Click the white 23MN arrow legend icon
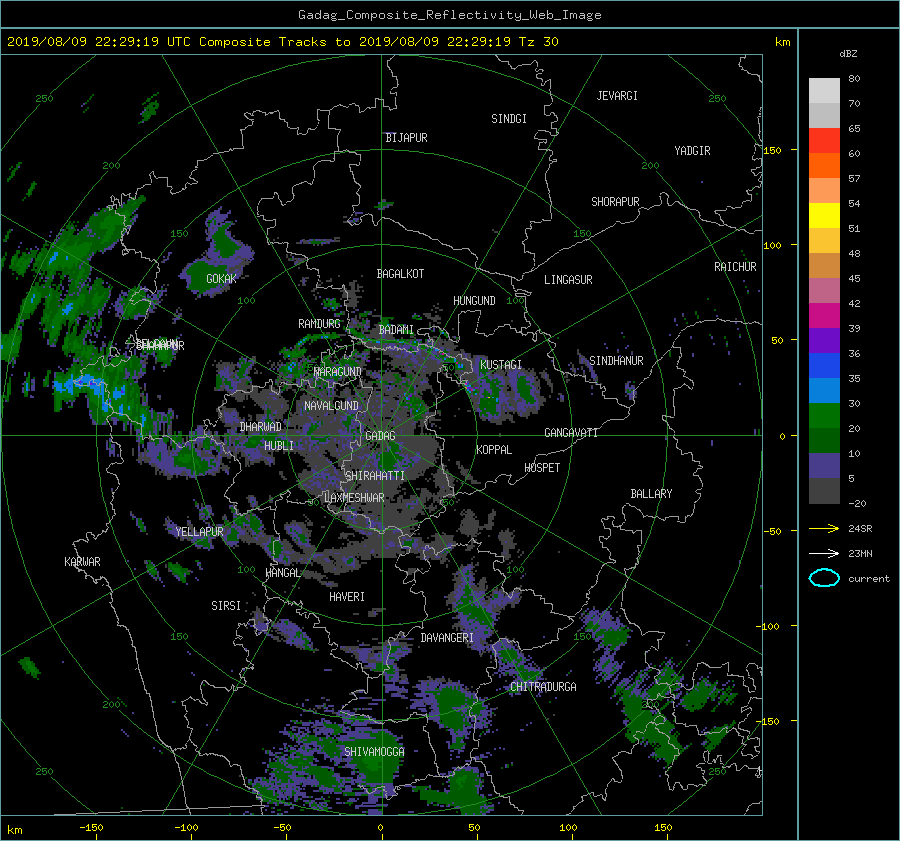This screenshot has height=841, width=900. pyautogui.click(x=824, y=553)
